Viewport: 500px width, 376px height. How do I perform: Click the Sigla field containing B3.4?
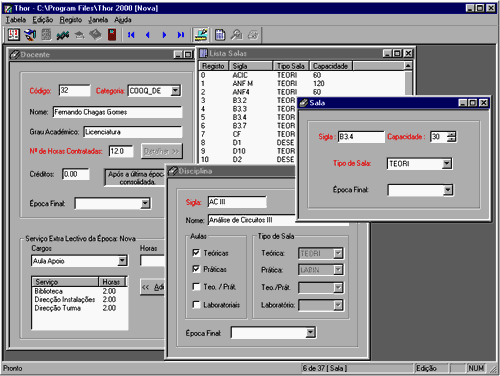(x=361, y=137)
